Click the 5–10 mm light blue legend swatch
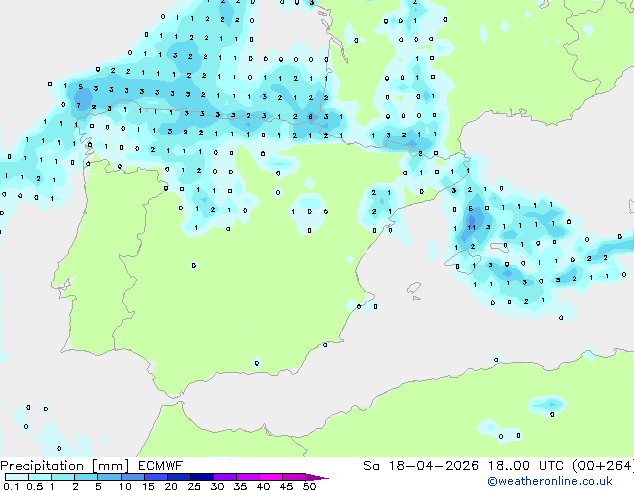 click(x=109, y=477)
